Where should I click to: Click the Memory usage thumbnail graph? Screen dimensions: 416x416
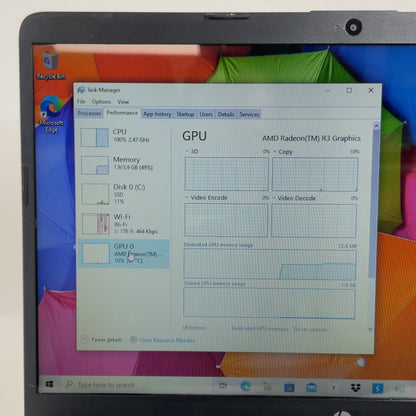click(x=95, y=166)
